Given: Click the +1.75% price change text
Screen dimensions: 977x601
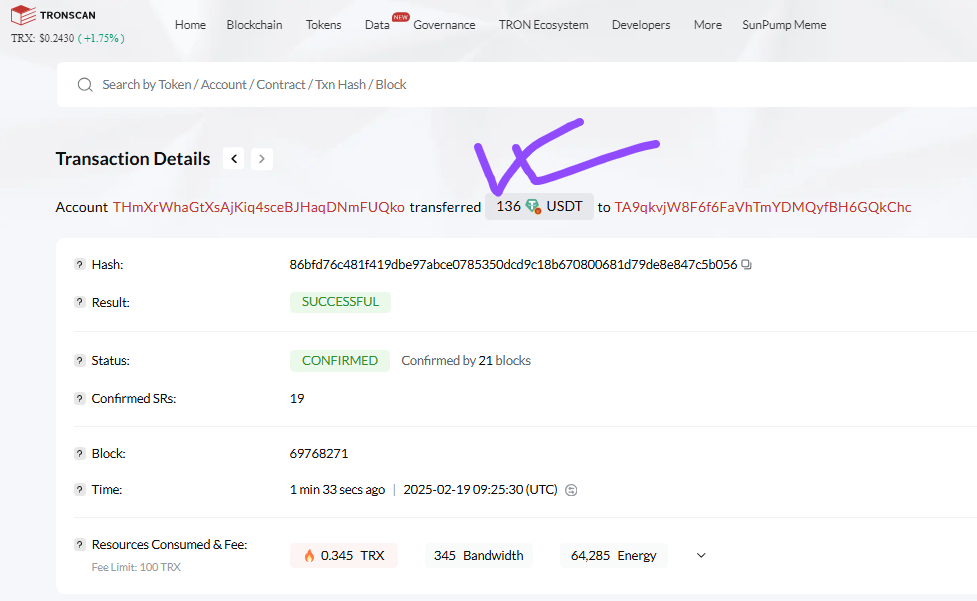Looking at the screenshot, I should click(101, 38).
